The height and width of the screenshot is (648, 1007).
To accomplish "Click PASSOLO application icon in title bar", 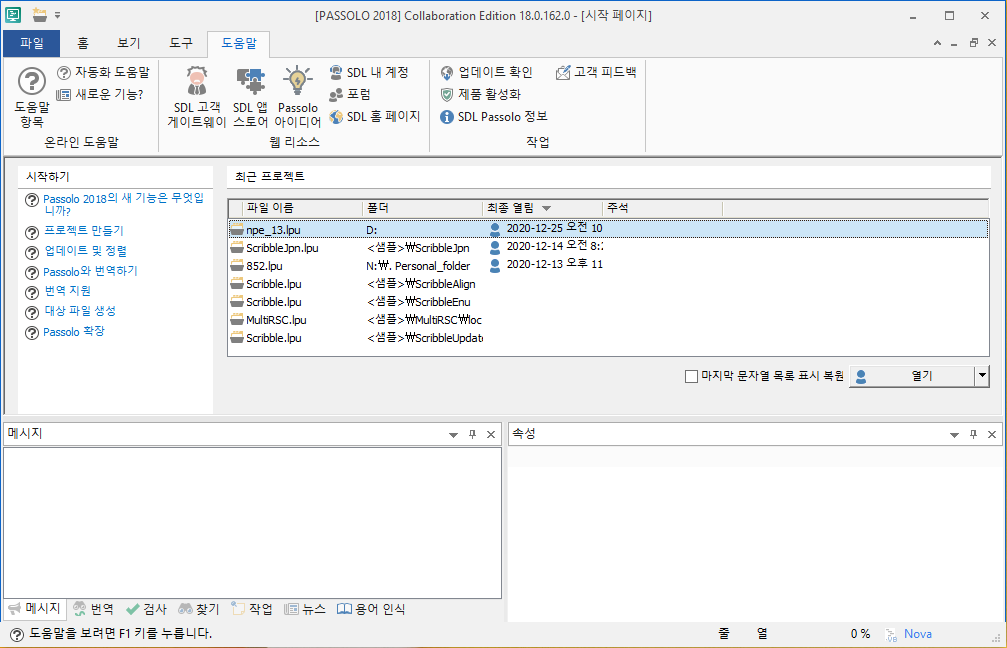I will (x=13, y=15).
